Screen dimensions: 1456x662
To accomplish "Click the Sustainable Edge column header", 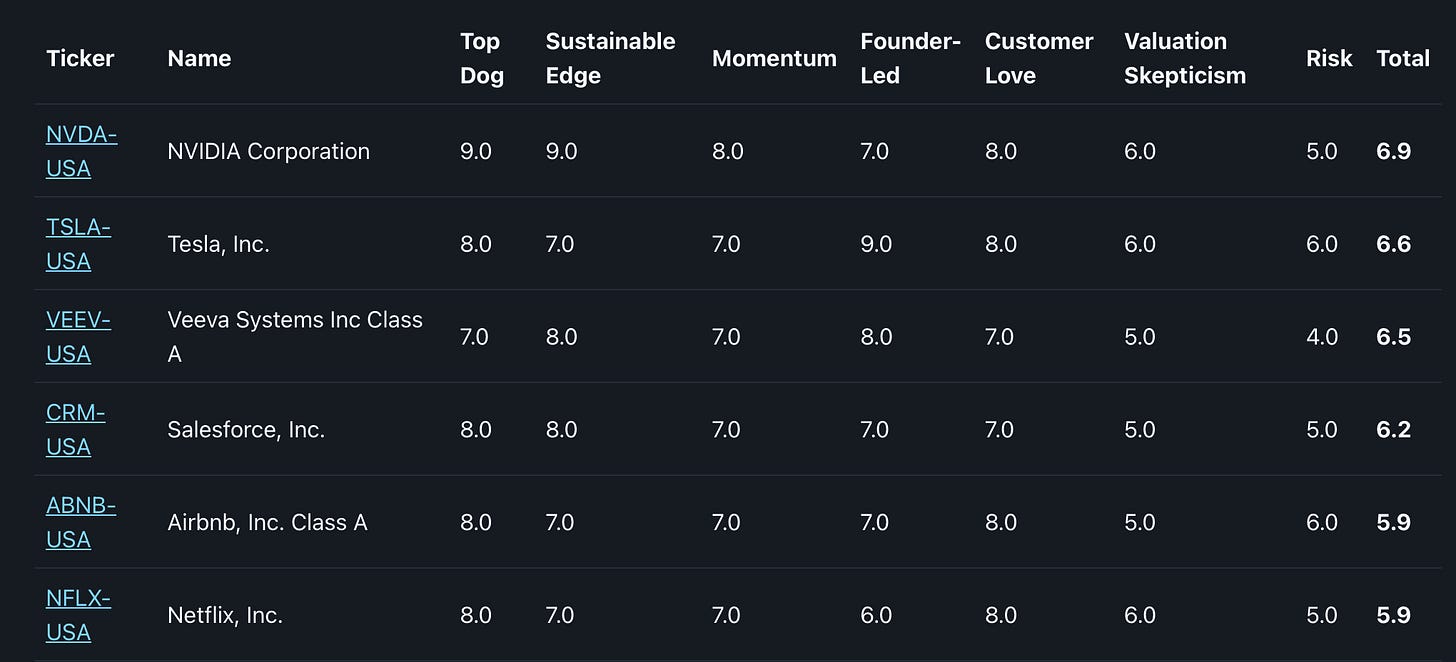I will 610,58.
